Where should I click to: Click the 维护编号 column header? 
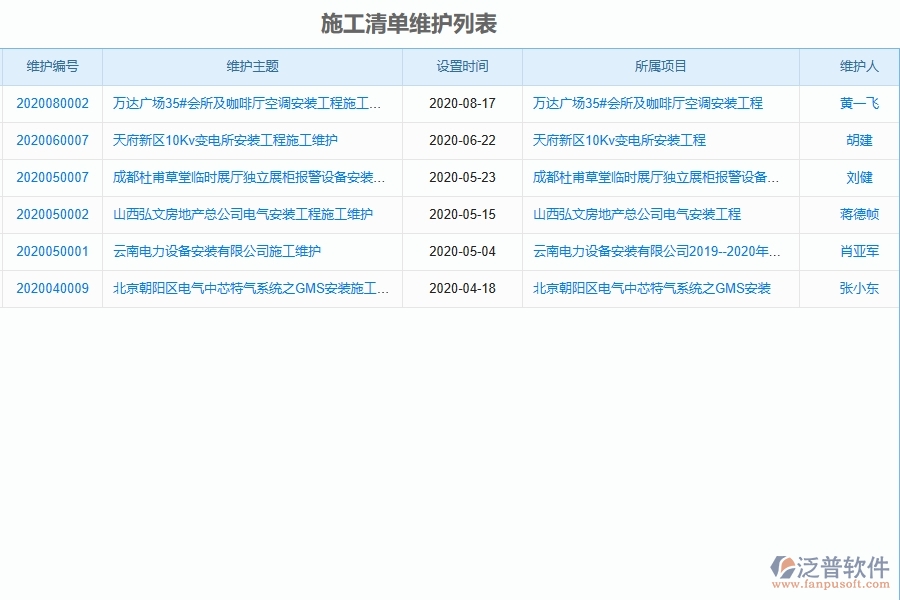tap(50, 66)
